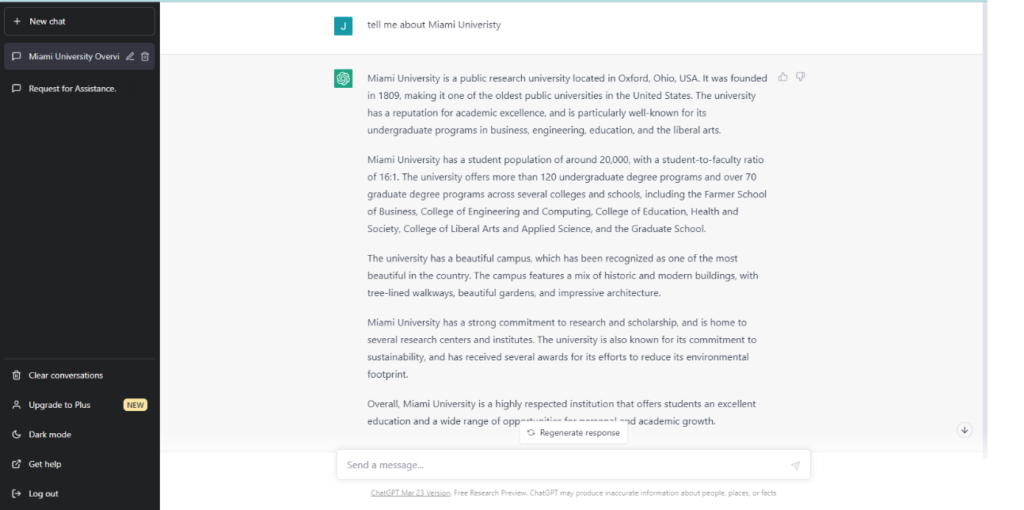Click the scroll-to-bottom arrow icon

pos(965,430)
